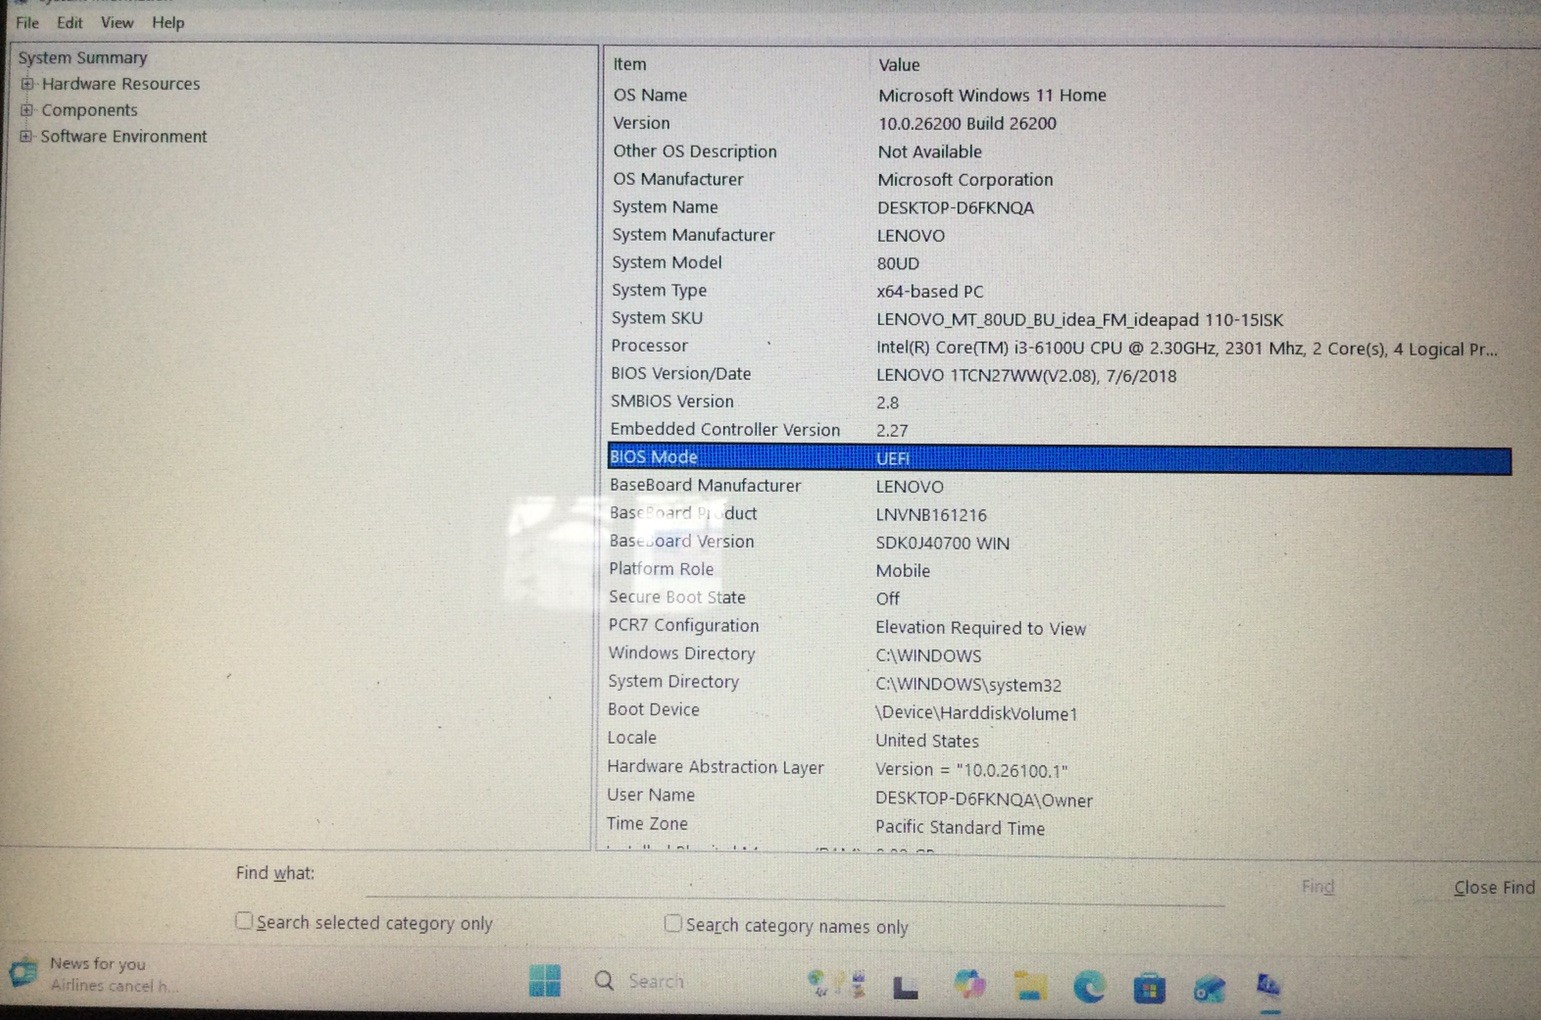Select the Embedded Controller Version row

click(1060, 430)
